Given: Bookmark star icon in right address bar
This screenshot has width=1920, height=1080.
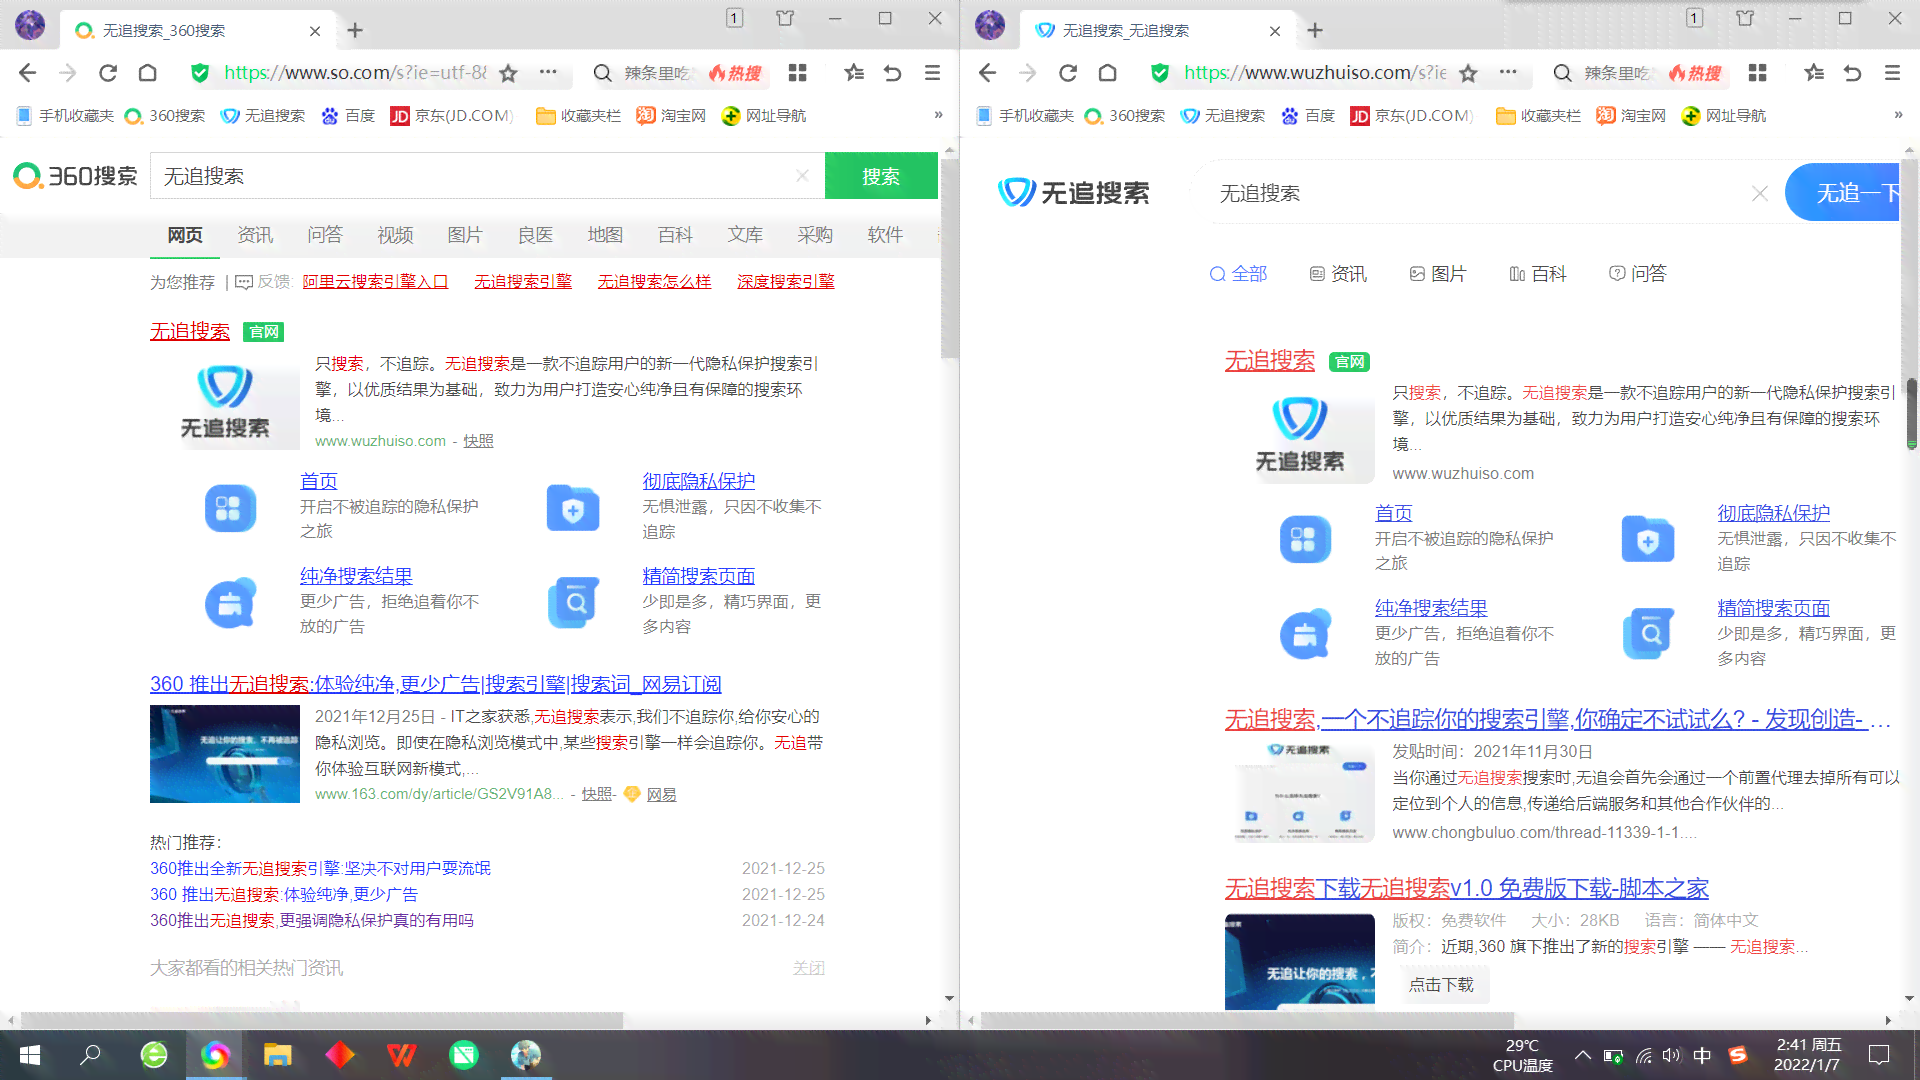Looking at the screenshot, I should (x=1468, y=73).
